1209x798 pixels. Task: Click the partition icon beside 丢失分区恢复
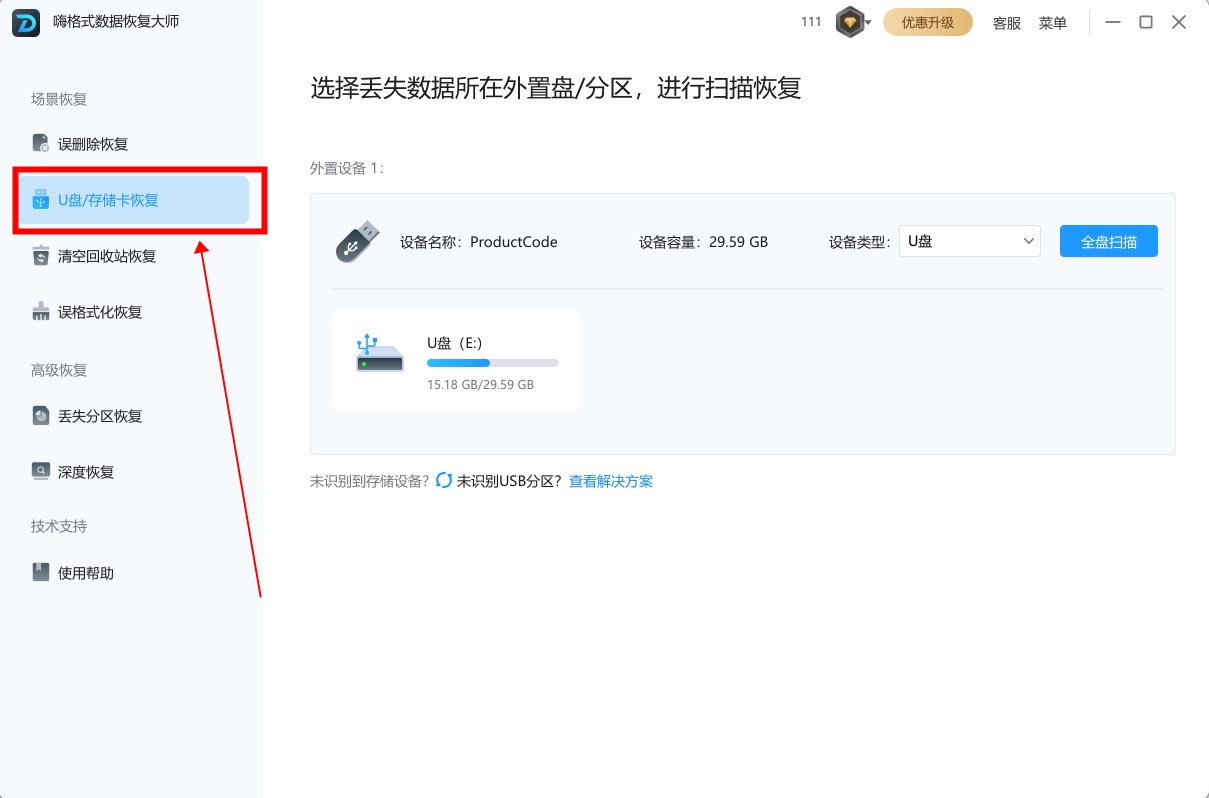(x=41, y=416)
